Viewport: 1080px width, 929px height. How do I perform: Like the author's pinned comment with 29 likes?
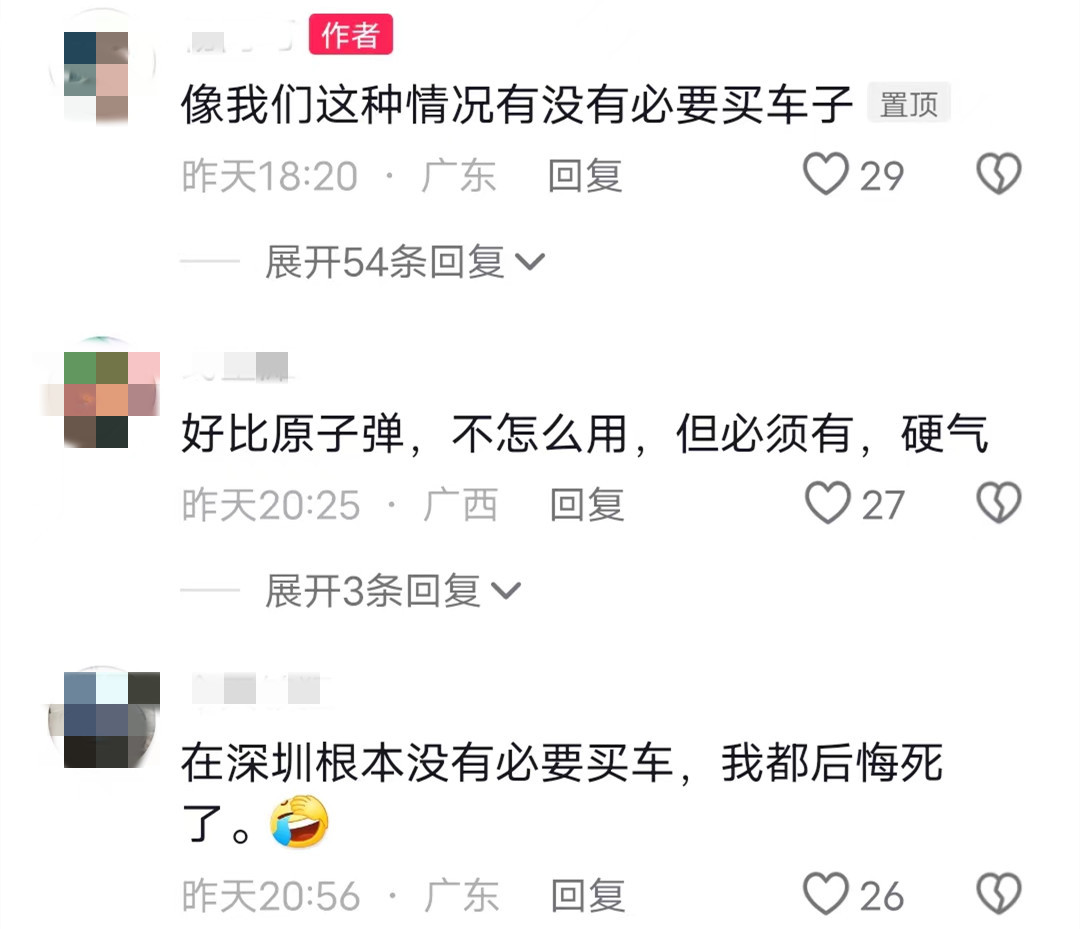825,174
